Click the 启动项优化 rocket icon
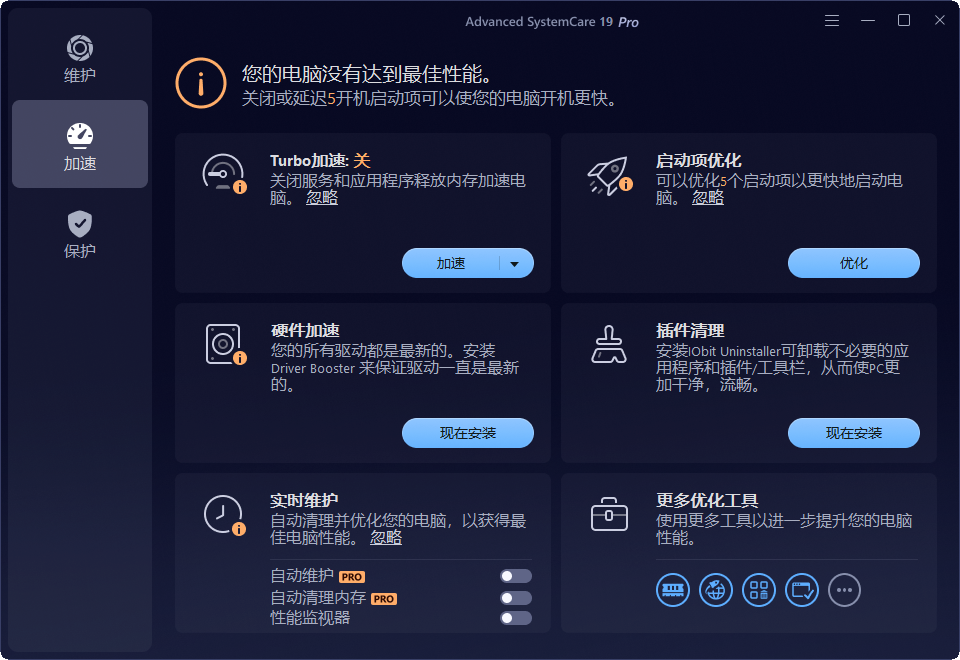The height and width of the screenshot is (660, 960). tap(610, 172)
